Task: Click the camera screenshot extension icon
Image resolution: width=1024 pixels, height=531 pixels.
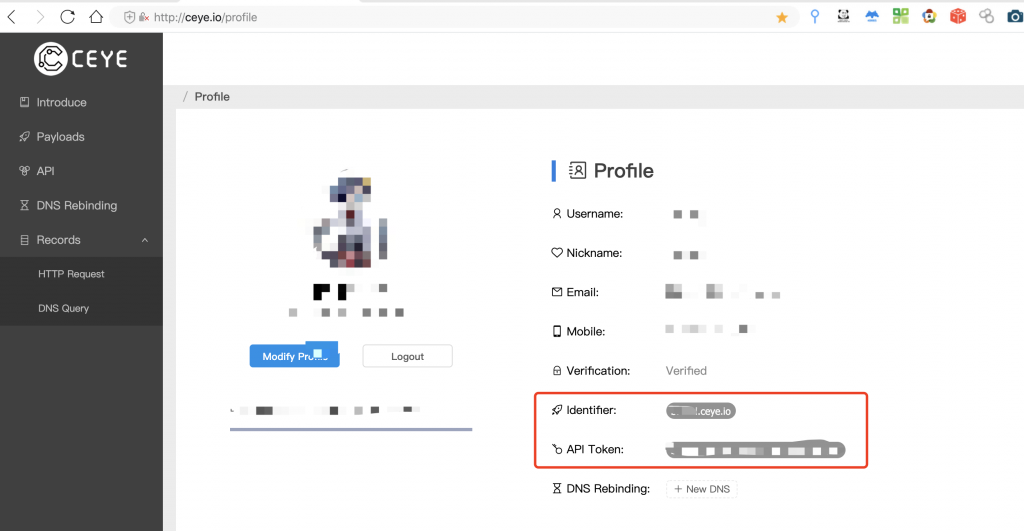Action: point(1016,16)
